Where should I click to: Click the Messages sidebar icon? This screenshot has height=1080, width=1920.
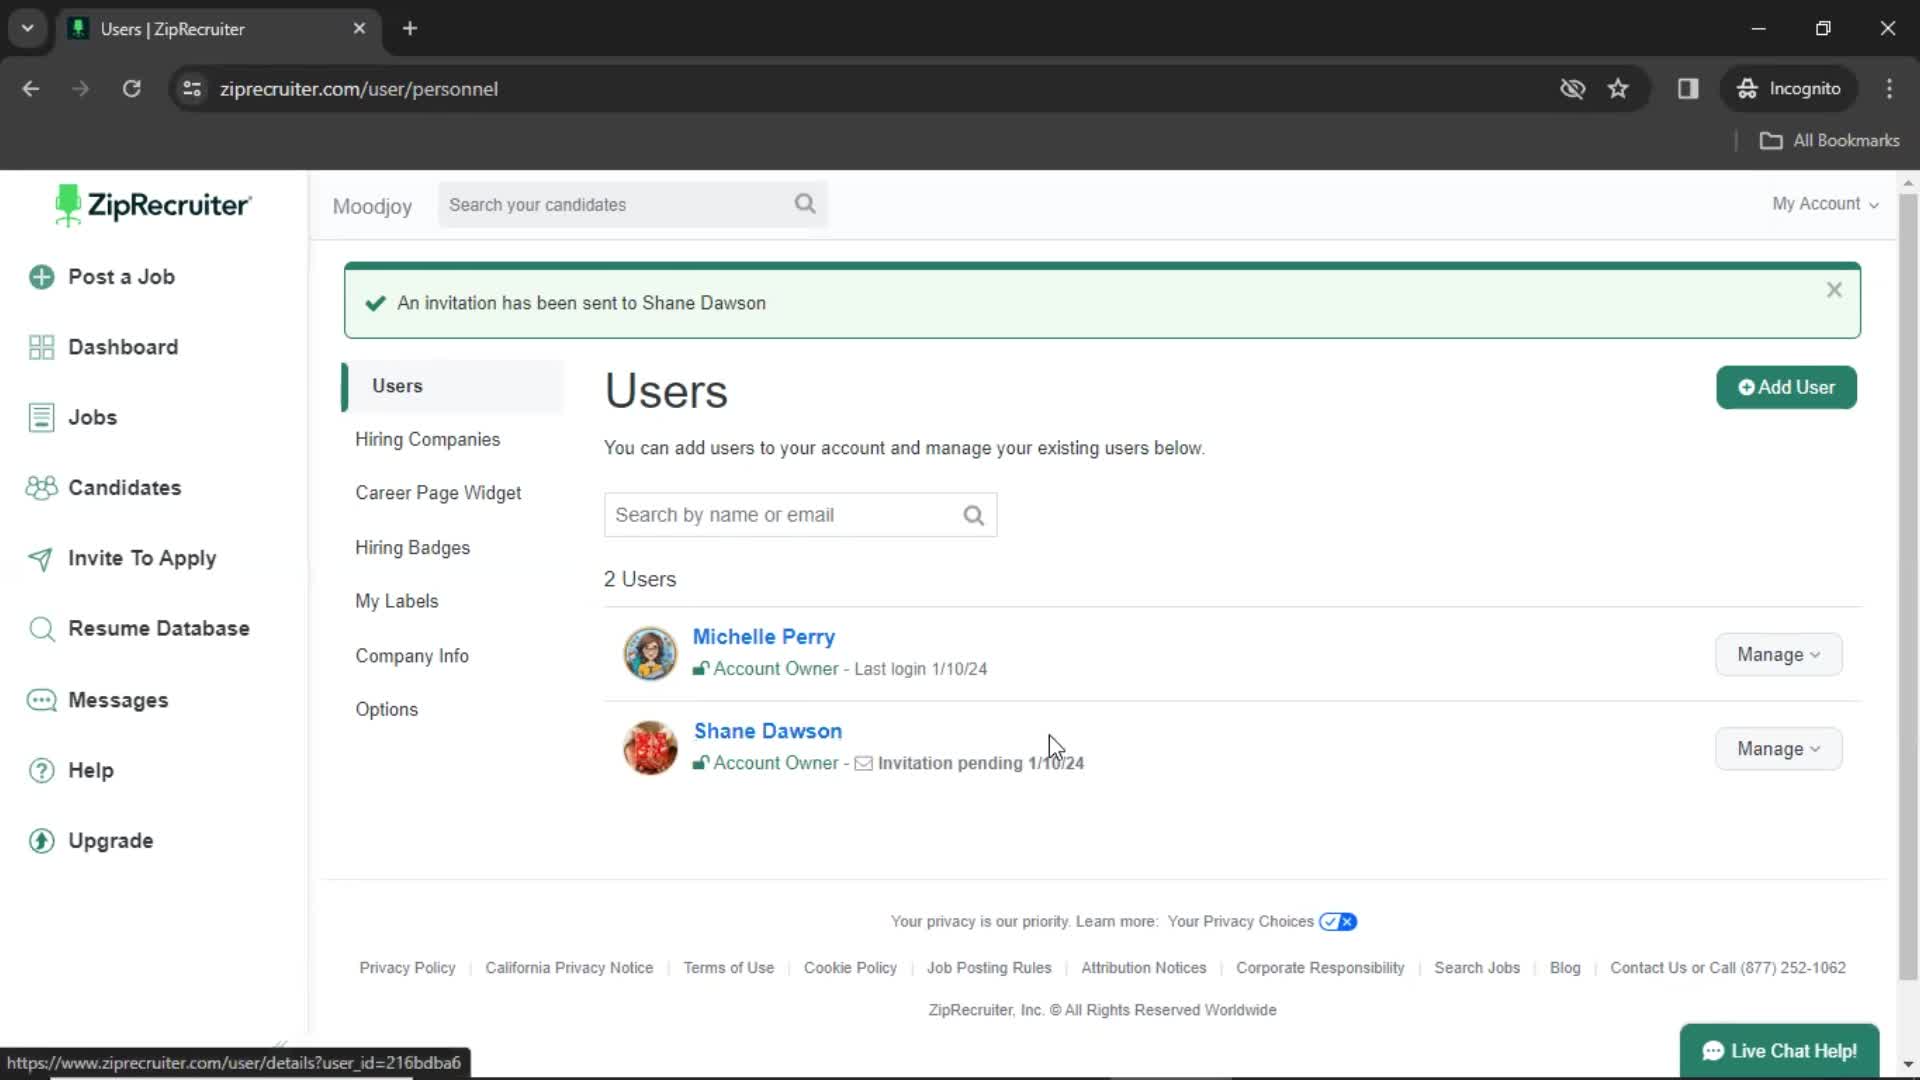point(42,700)
